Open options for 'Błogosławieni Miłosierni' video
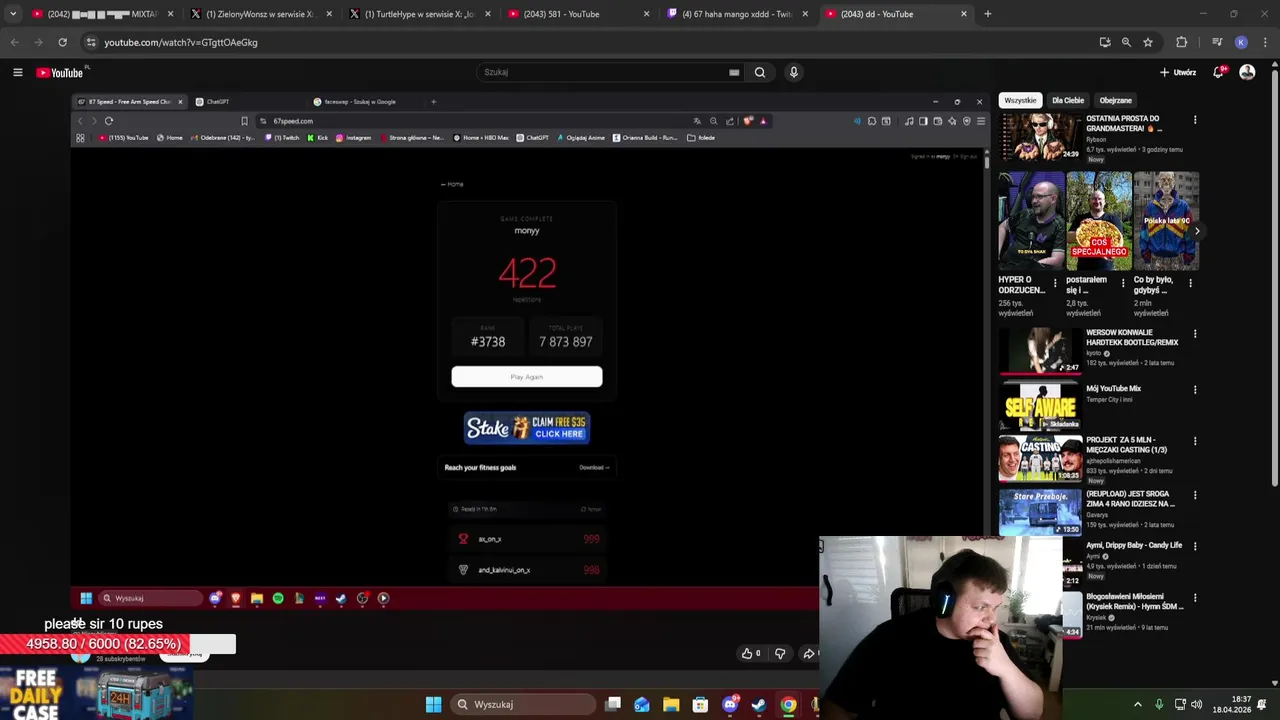This screenshot has height=720, width=1280. pyautogui.click(x=1195, y=598)
